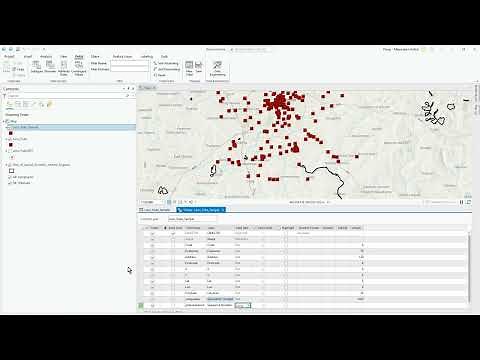Click the dark red symbol of highlighted layer
480x360 pixels.
coord(11,133)
